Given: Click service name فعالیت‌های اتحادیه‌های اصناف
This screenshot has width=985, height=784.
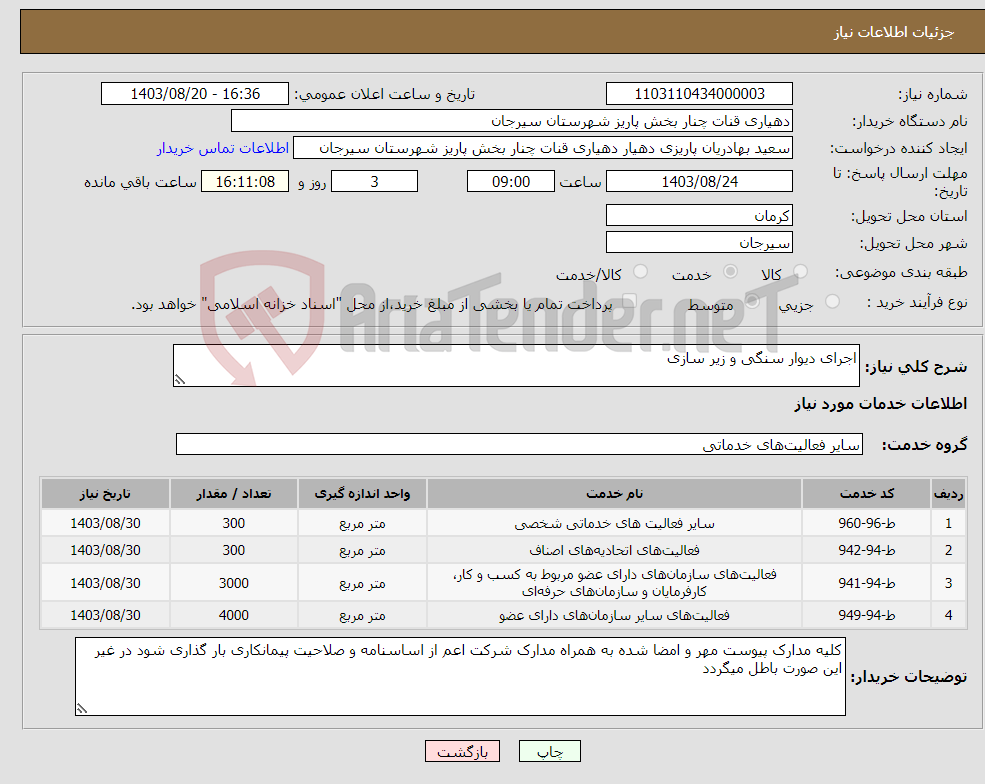Looking at the screenshot, I should 614,550.
